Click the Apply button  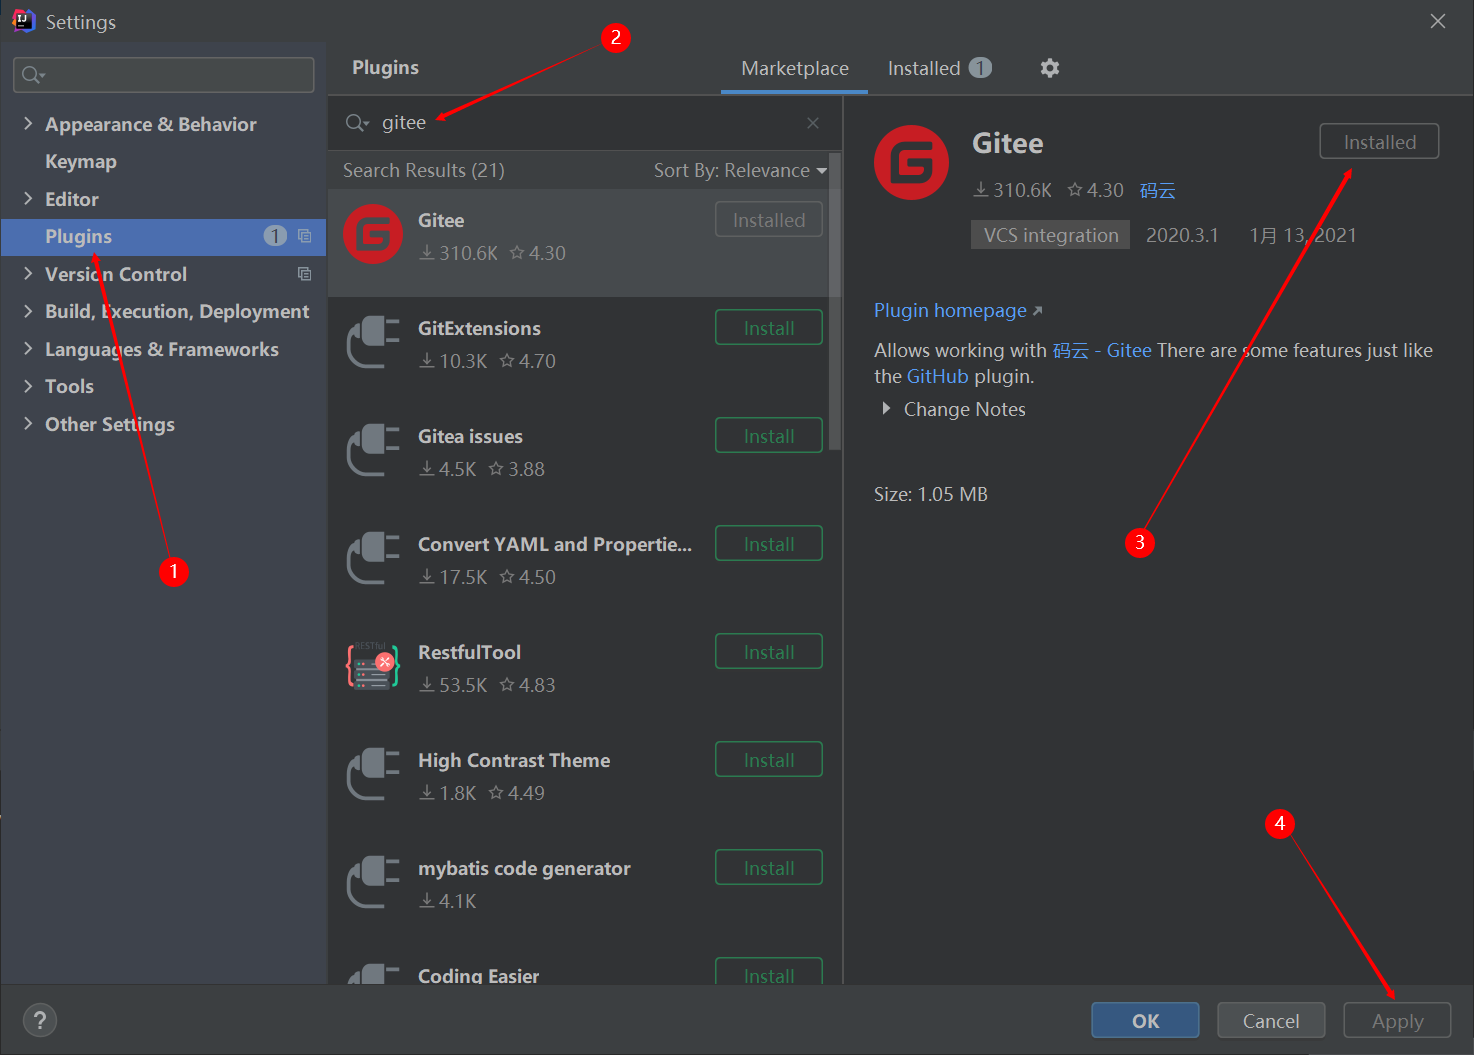[1397, 1020]
